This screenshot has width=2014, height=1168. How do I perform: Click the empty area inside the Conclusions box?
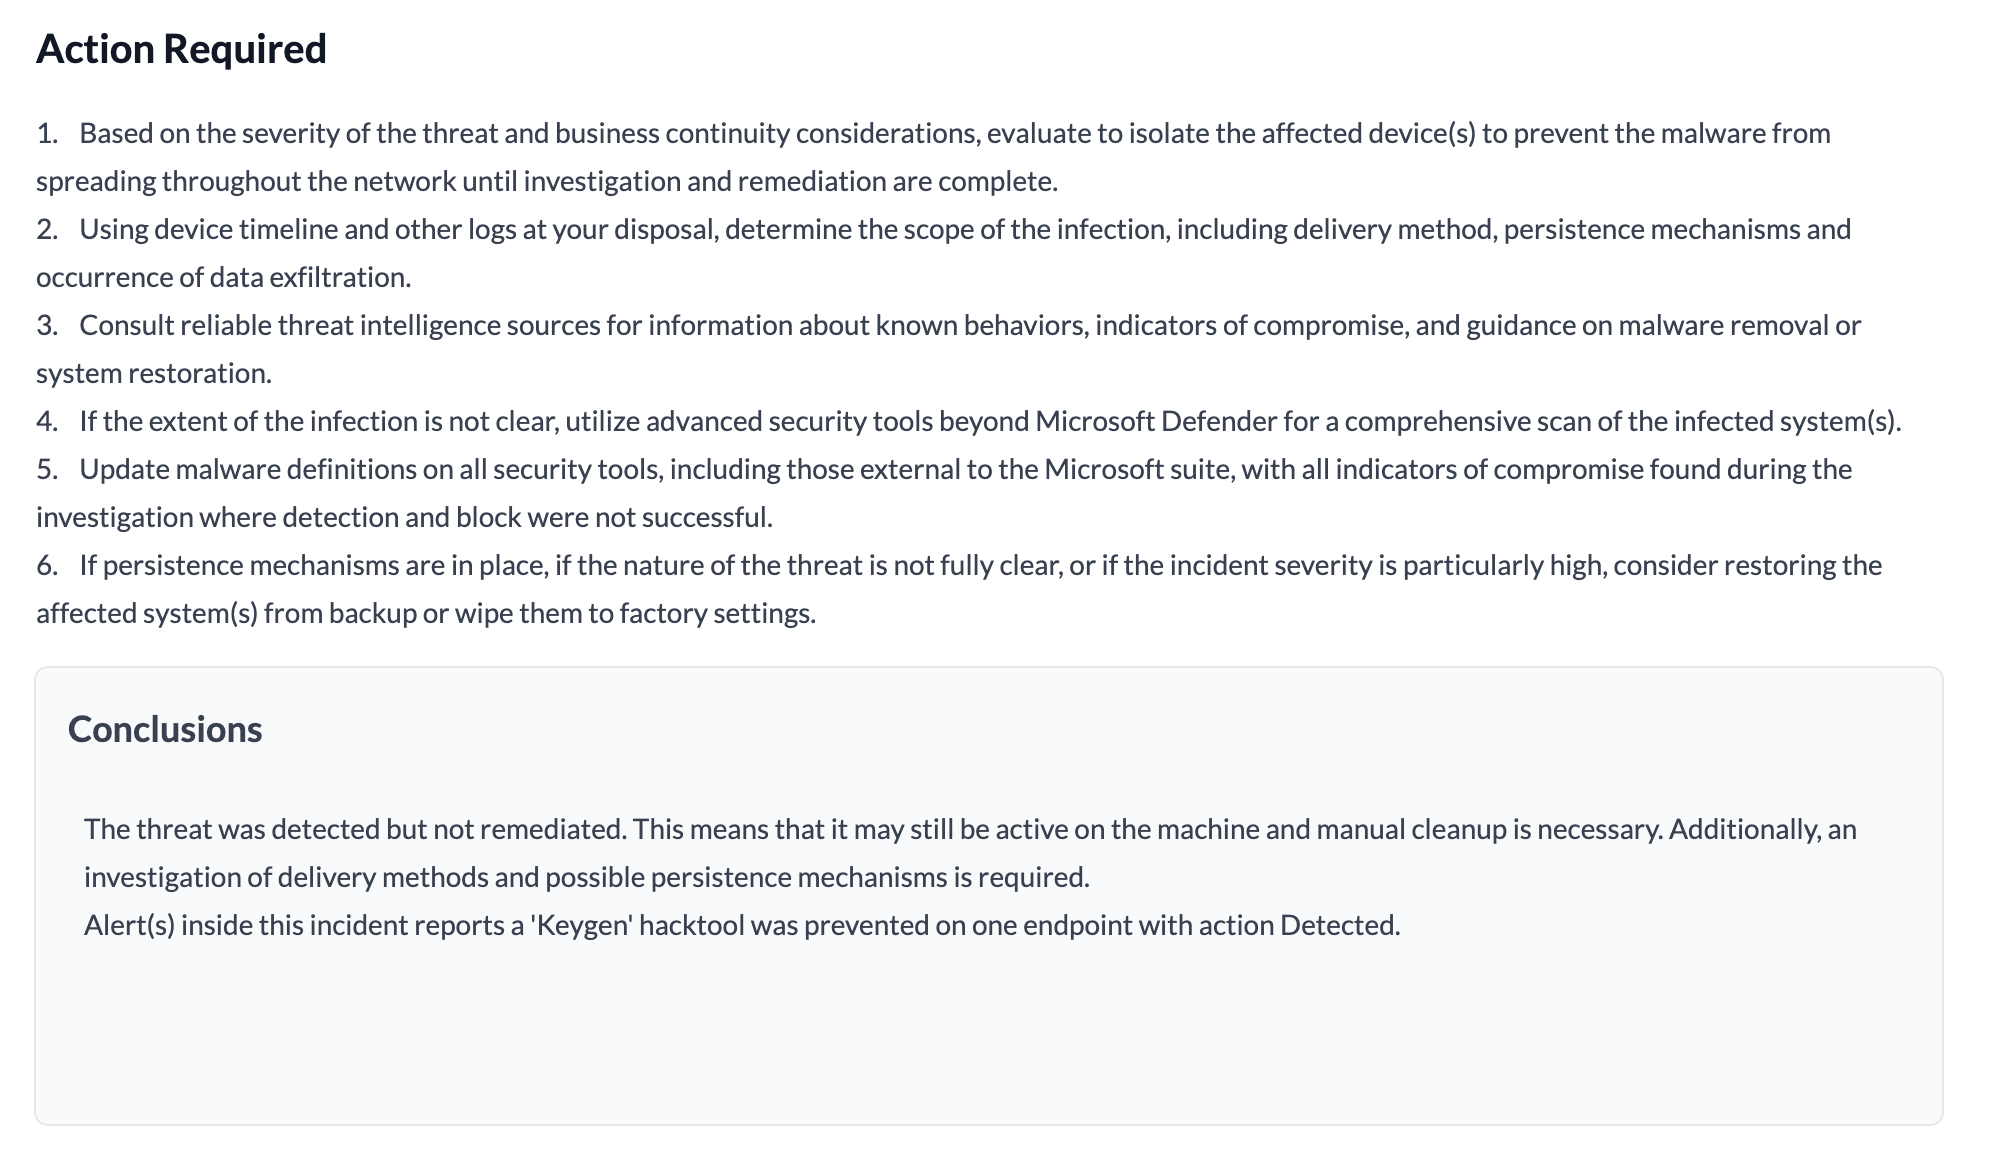pos(988,1040)
